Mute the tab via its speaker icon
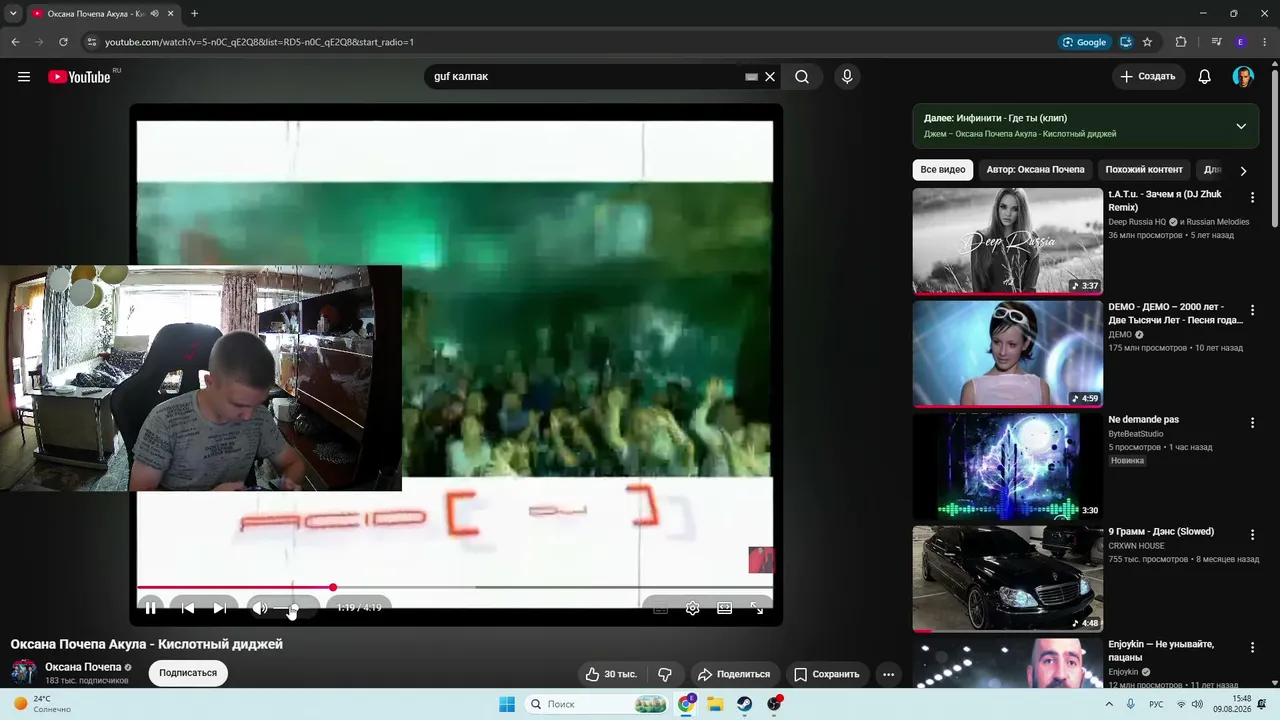The width and height of the screenshot is (1280, 720). [153, 14]
